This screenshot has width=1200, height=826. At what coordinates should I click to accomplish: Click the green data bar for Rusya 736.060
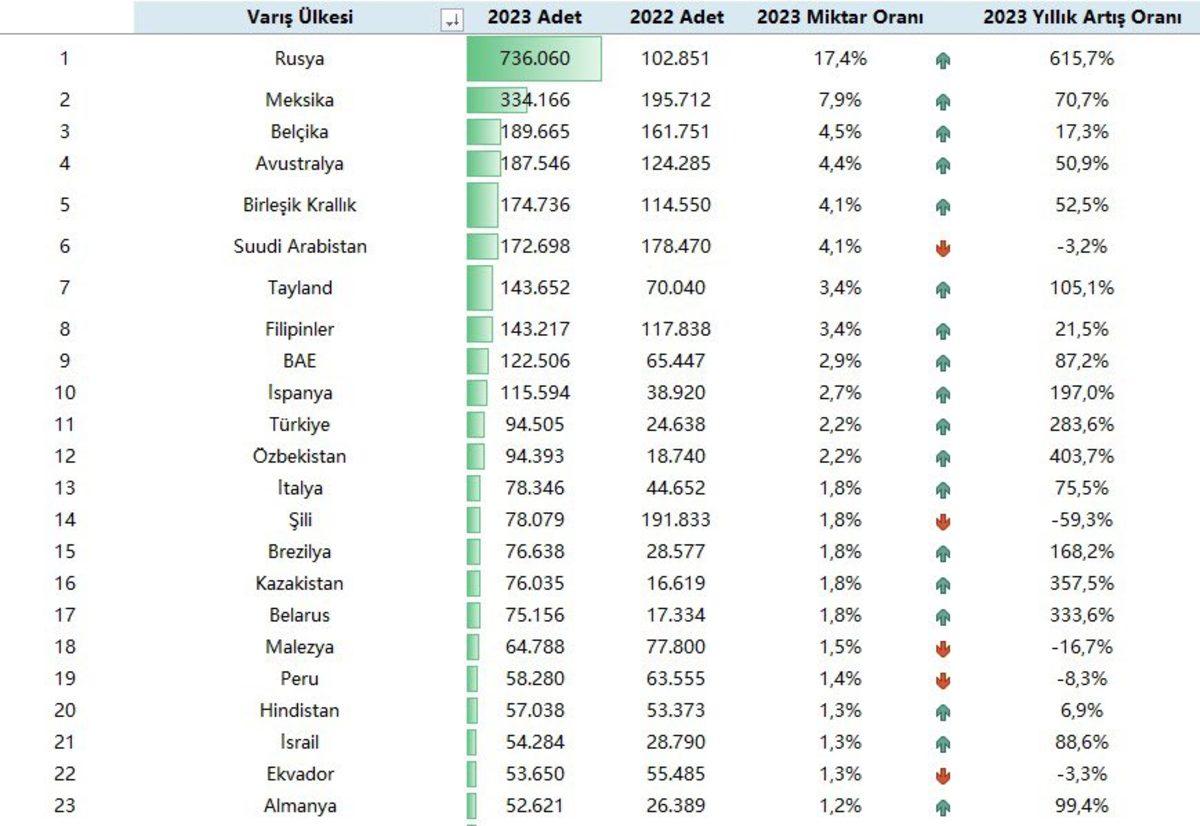(x=534, y=59)
